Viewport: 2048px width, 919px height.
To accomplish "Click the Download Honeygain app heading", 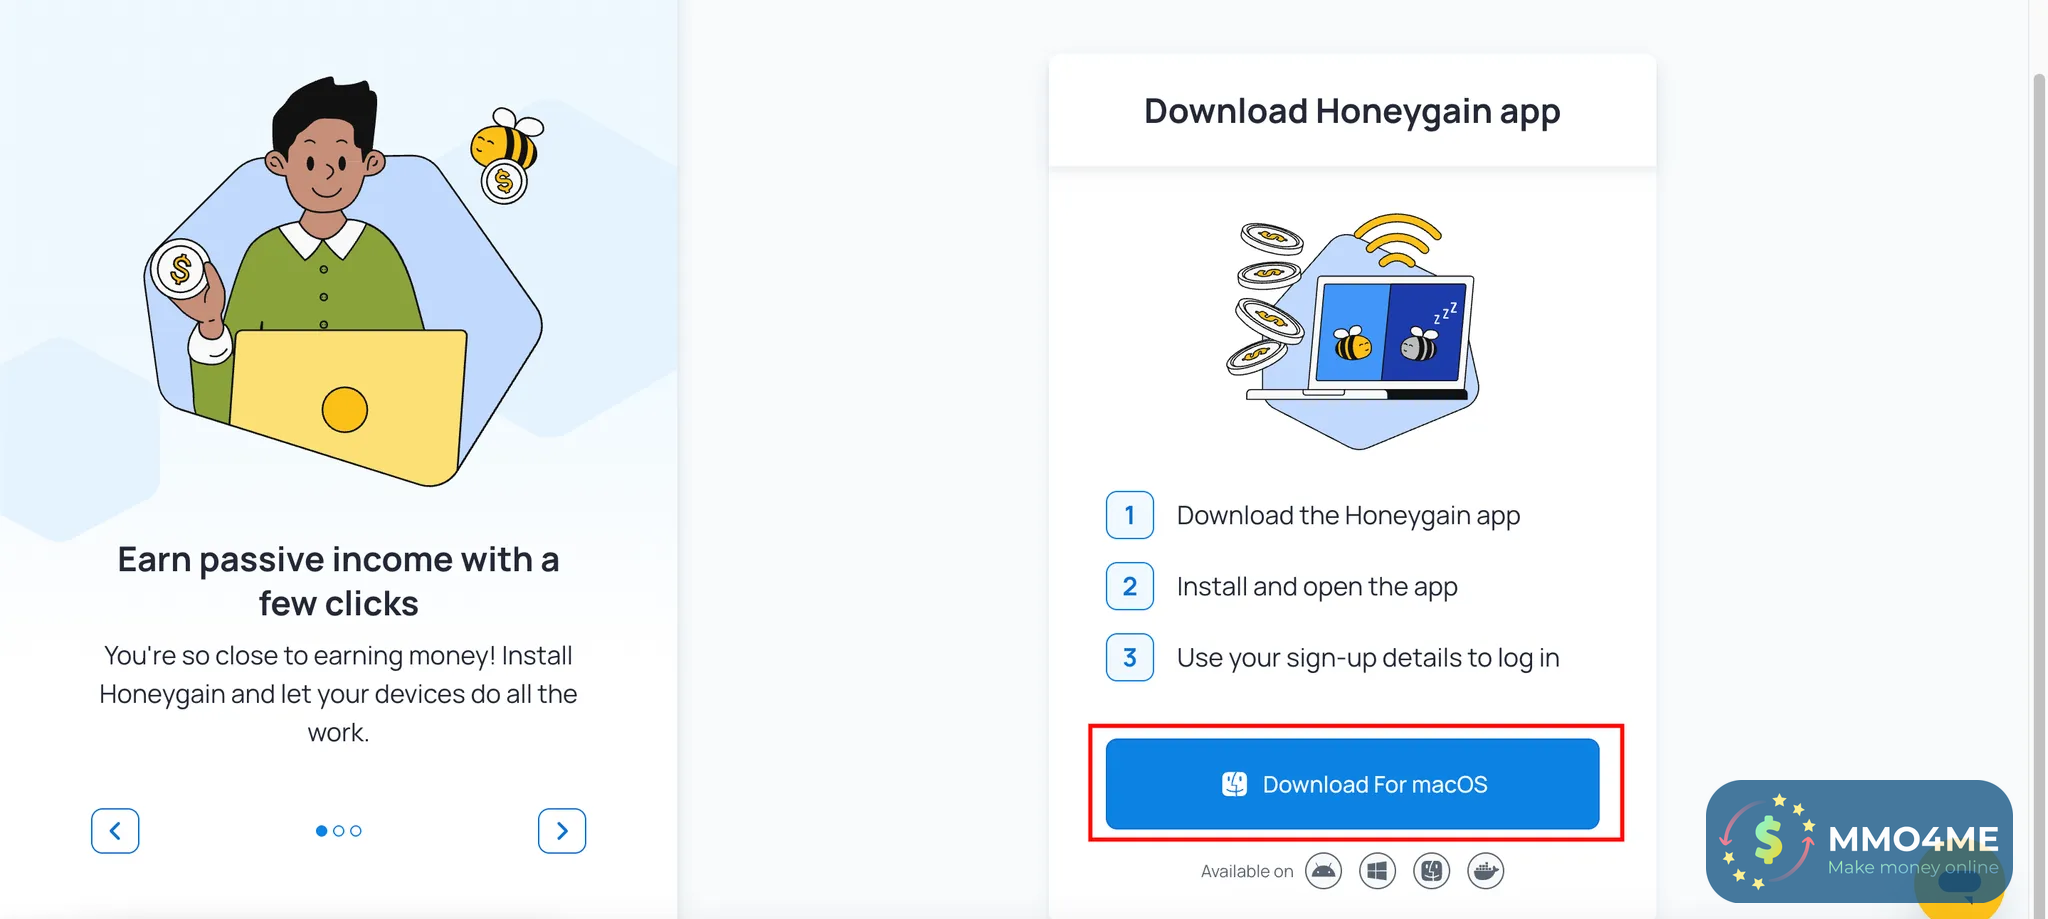I will [x=1352, y=111].
